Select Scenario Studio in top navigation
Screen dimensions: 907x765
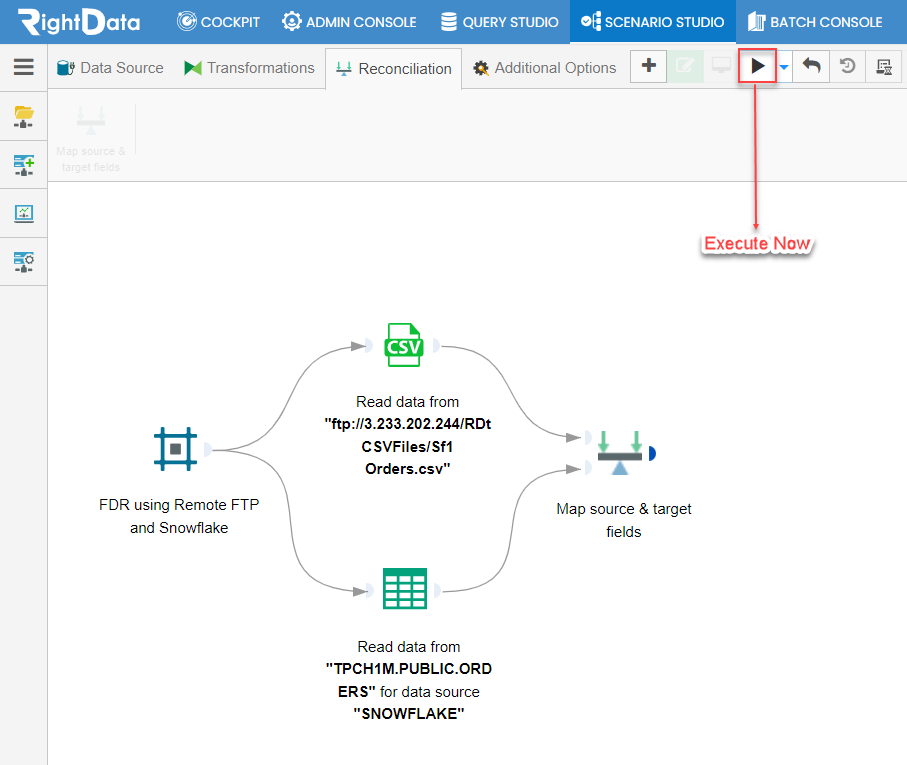(x=652, y=22)
